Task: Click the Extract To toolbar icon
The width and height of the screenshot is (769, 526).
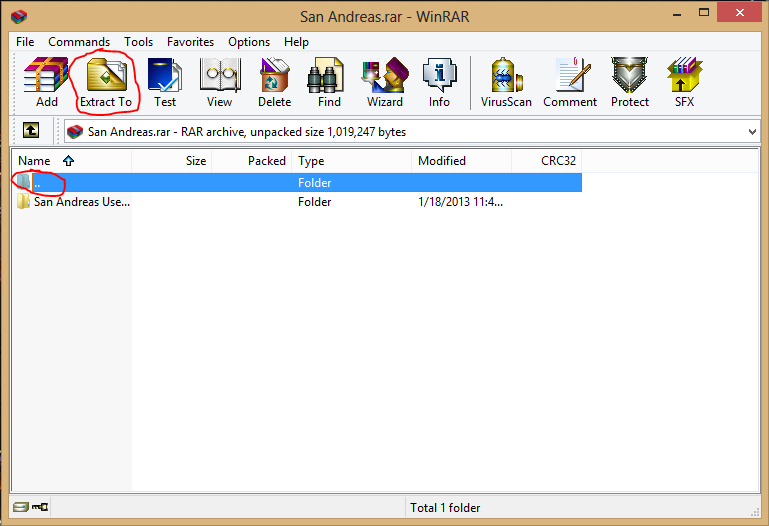Action: point(106,82)
